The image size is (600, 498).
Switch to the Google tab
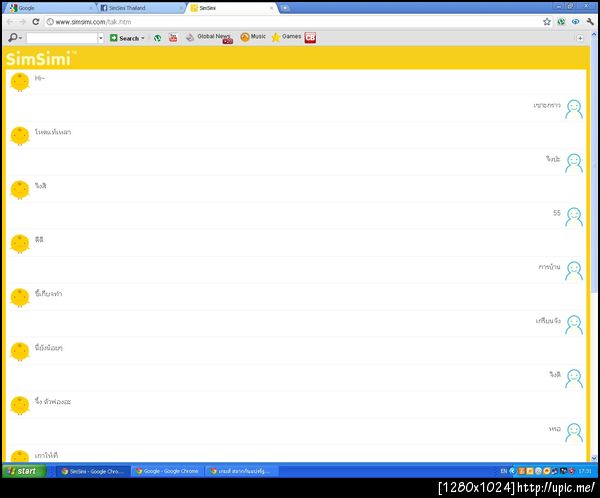(x=50, y=8)
